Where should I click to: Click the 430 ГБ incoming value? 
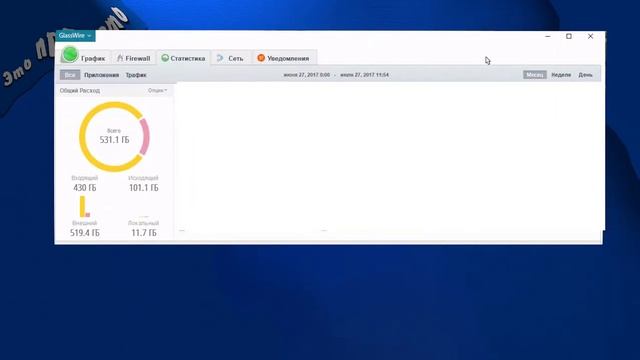click(x=85, y=188)
